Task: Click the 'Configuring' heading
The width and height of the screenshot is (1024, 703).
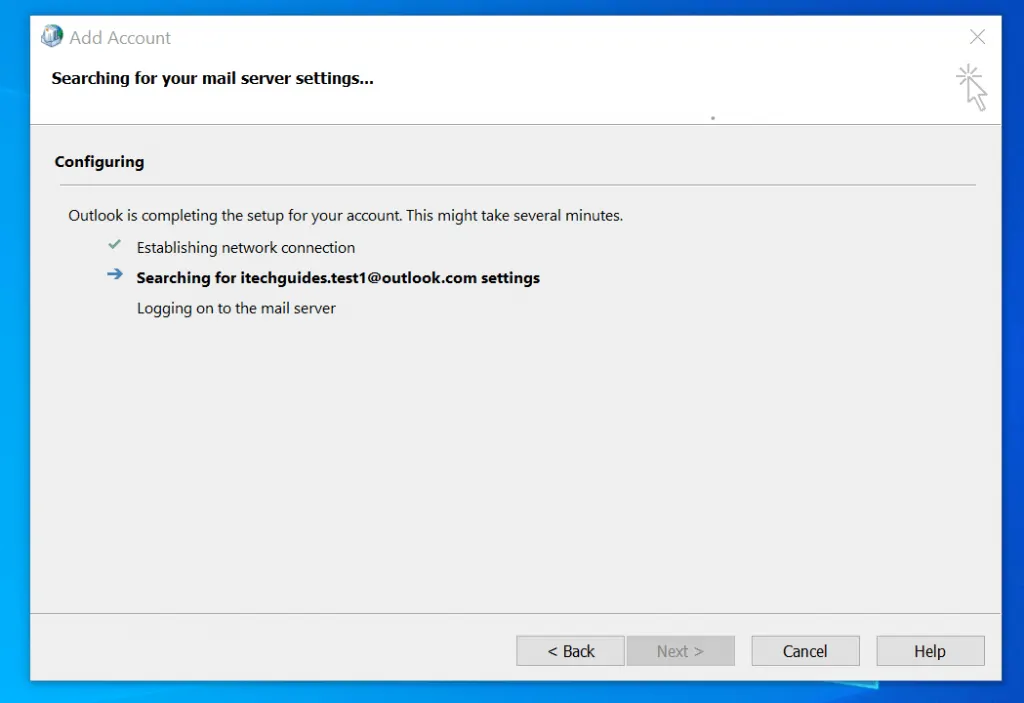Action: coord(99,162)
